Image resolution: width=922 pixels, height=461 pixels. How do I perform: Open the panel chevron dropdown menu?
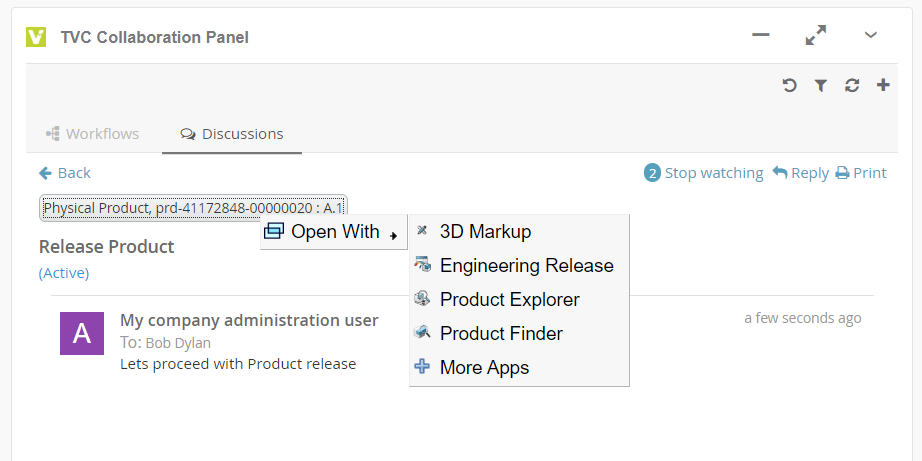(x=871, y=36)
